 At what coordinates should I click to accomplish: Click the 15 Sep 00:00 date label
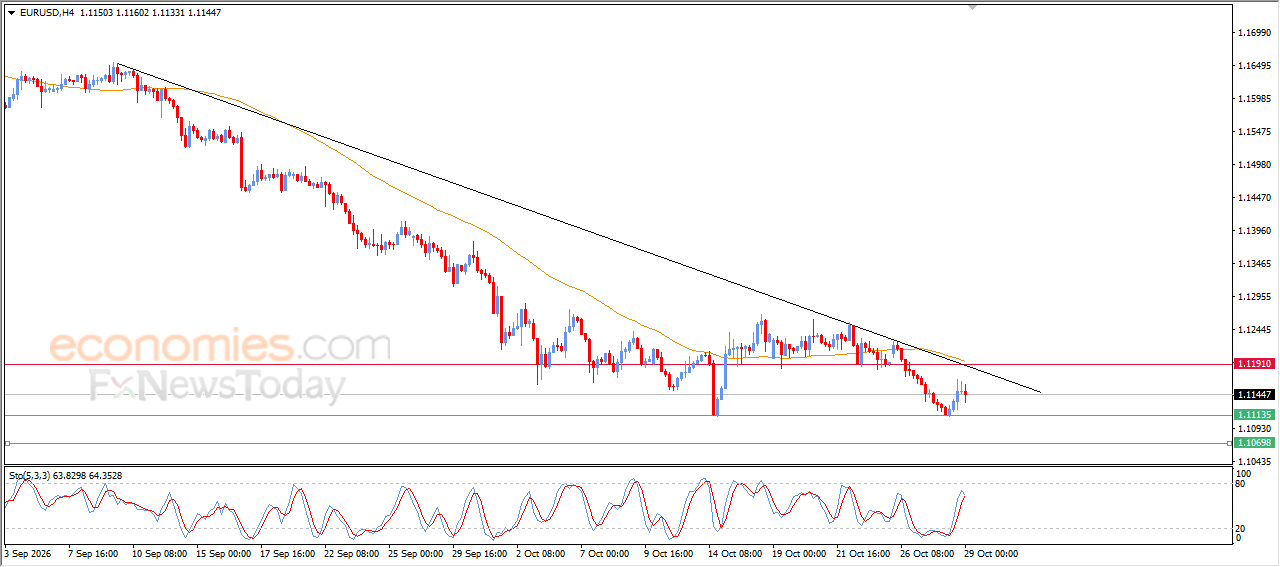click(x=225, y=553)
